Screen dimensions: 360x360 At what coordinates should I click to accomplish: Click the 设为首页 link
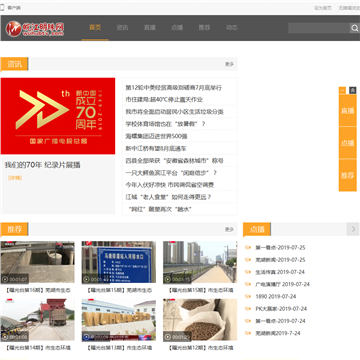click(323, 8)
